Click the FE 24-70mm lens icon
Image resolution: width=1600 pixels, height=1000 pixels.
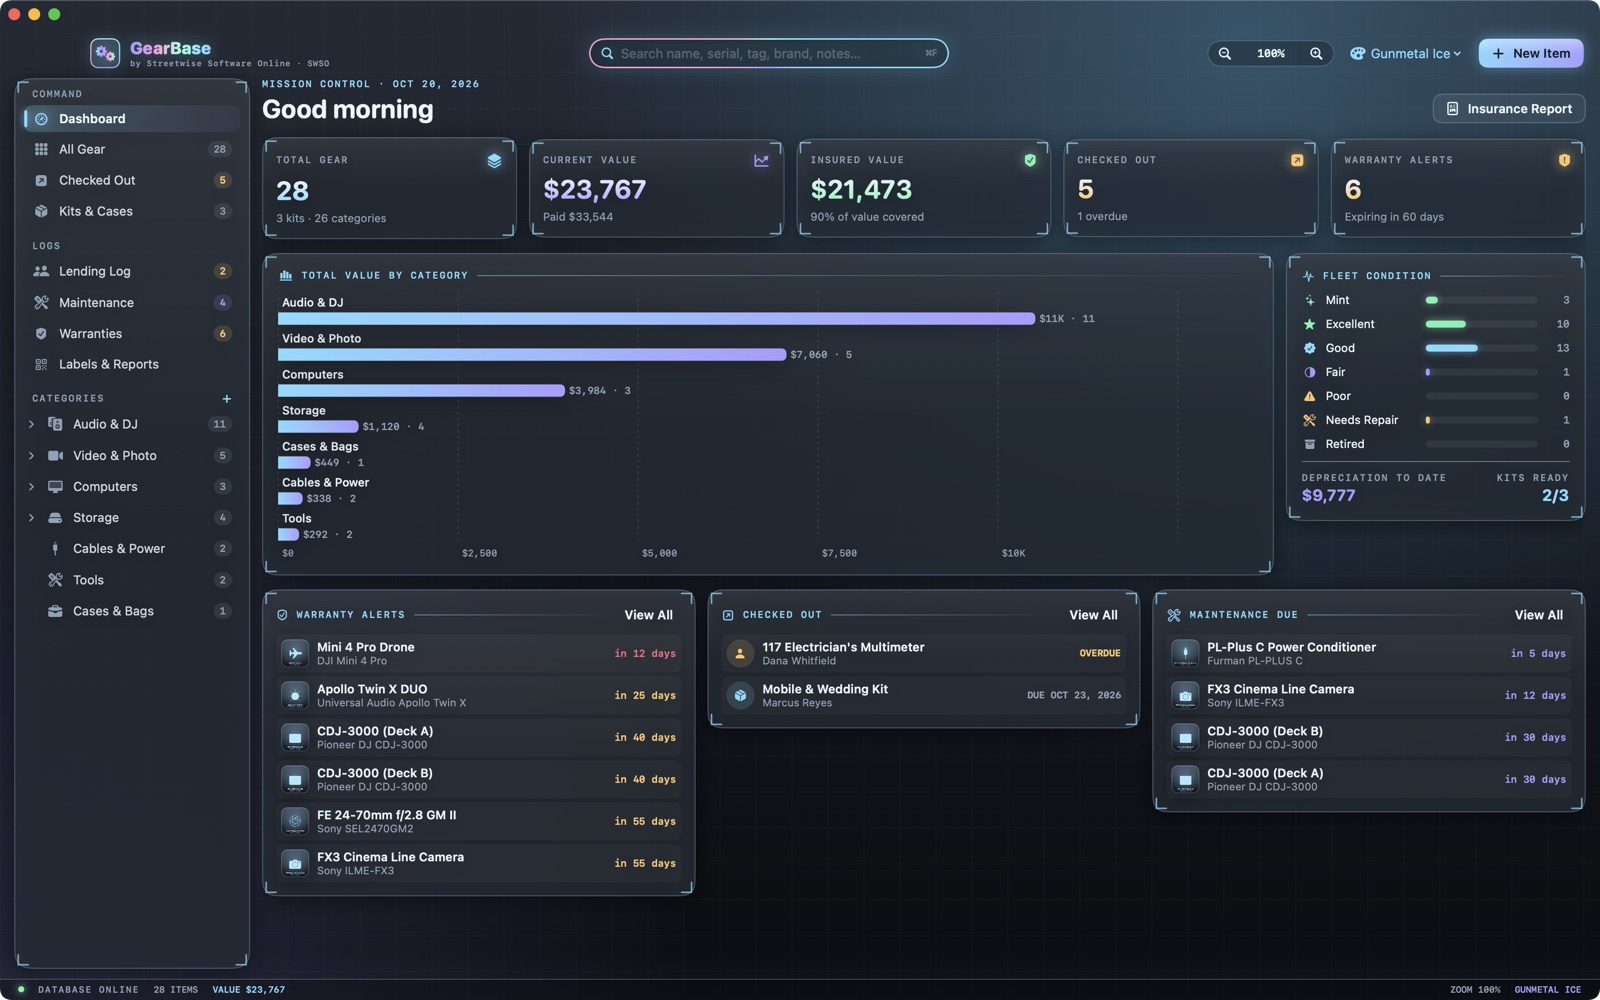[295, 822]
